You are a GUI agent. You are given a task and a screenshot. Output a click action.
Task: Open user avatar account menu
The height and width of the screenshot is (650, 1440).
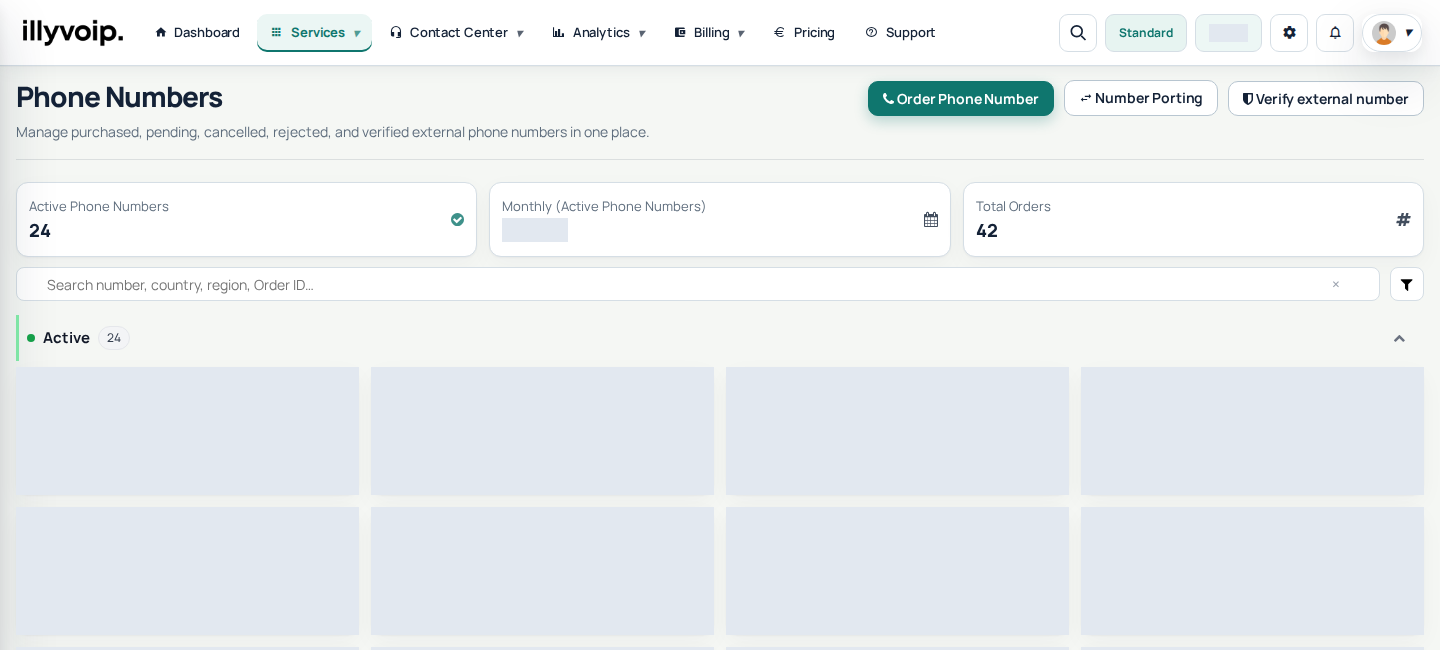pos(1392,33)
